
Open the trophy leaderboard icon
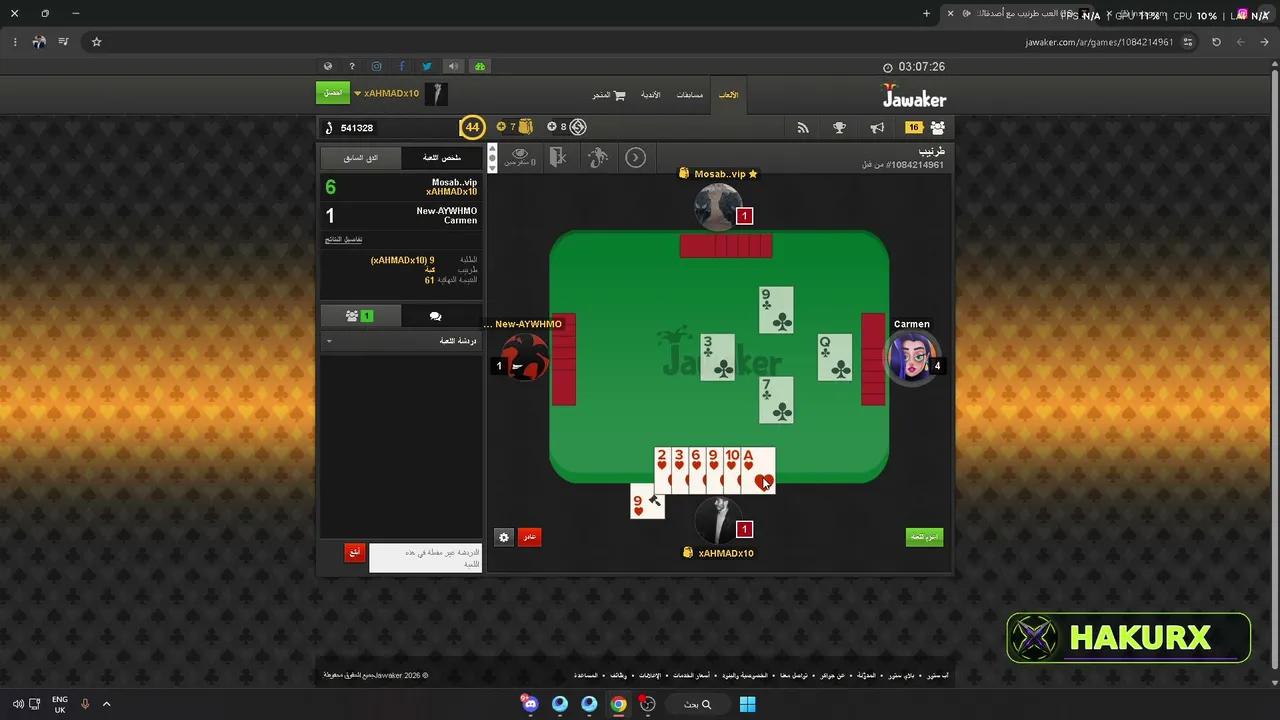[840, 128]
